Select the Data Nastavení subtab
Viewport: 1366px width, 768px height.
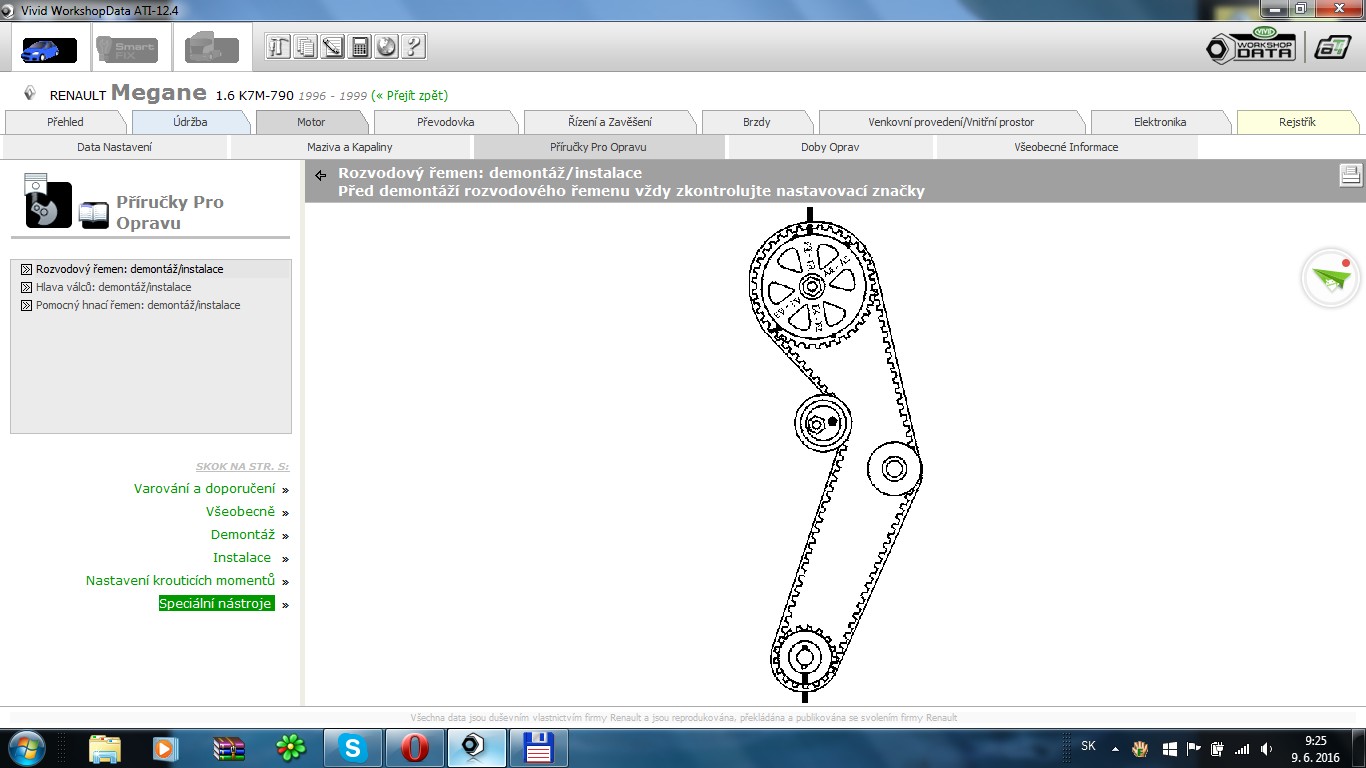(x=114, y=147)
